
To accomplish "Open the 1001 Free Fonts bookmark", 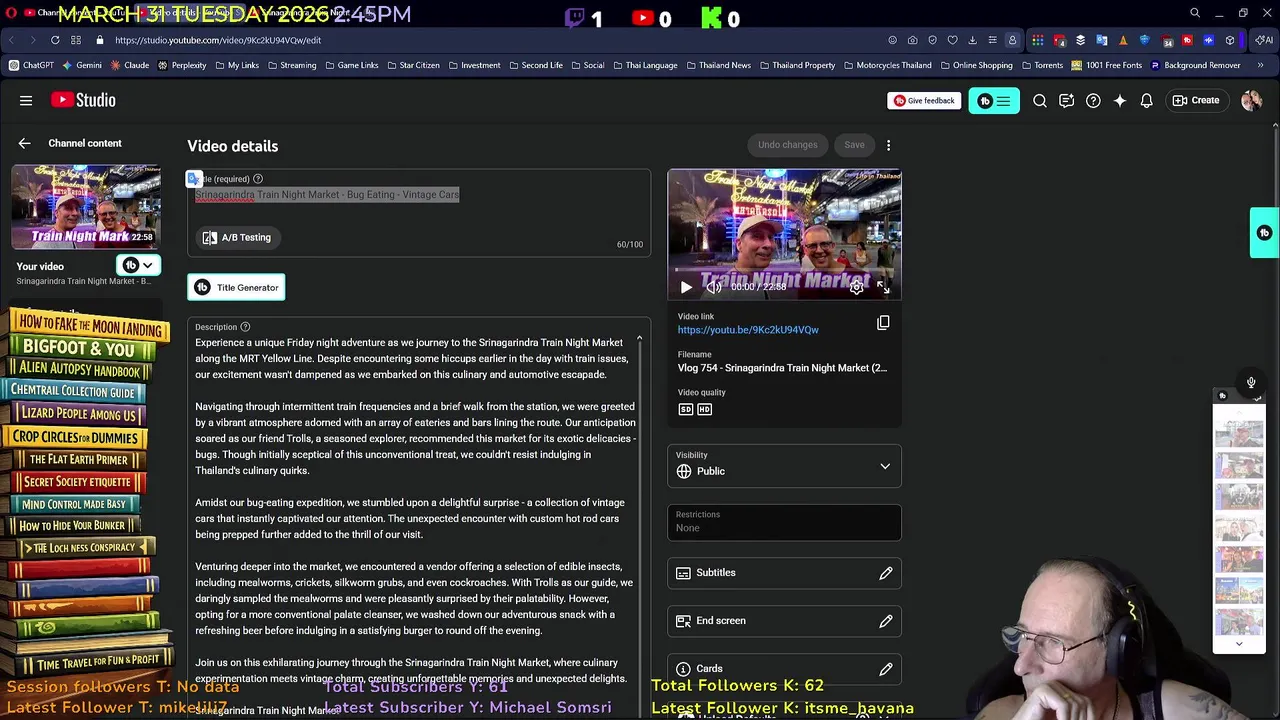I will pyautogui.click(x=1107, y=65).
